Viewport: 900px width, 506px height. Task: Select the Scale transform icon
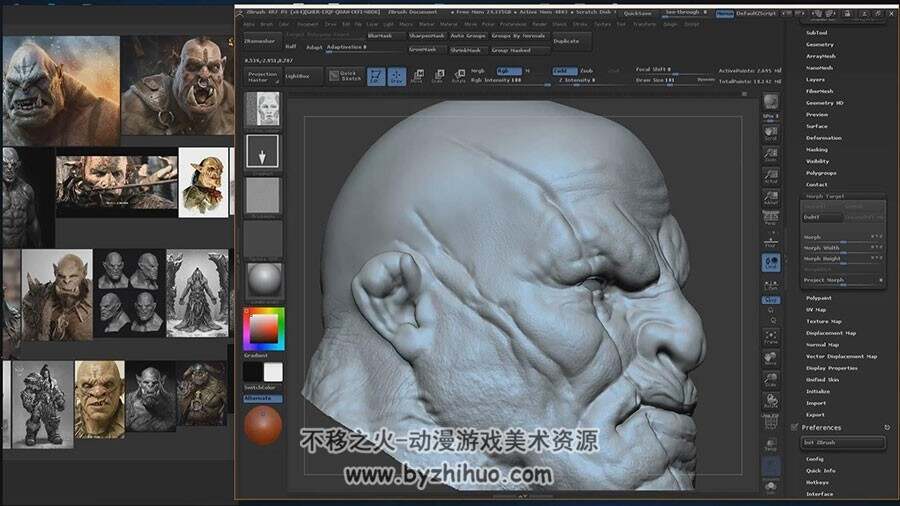tap(439, 76)
